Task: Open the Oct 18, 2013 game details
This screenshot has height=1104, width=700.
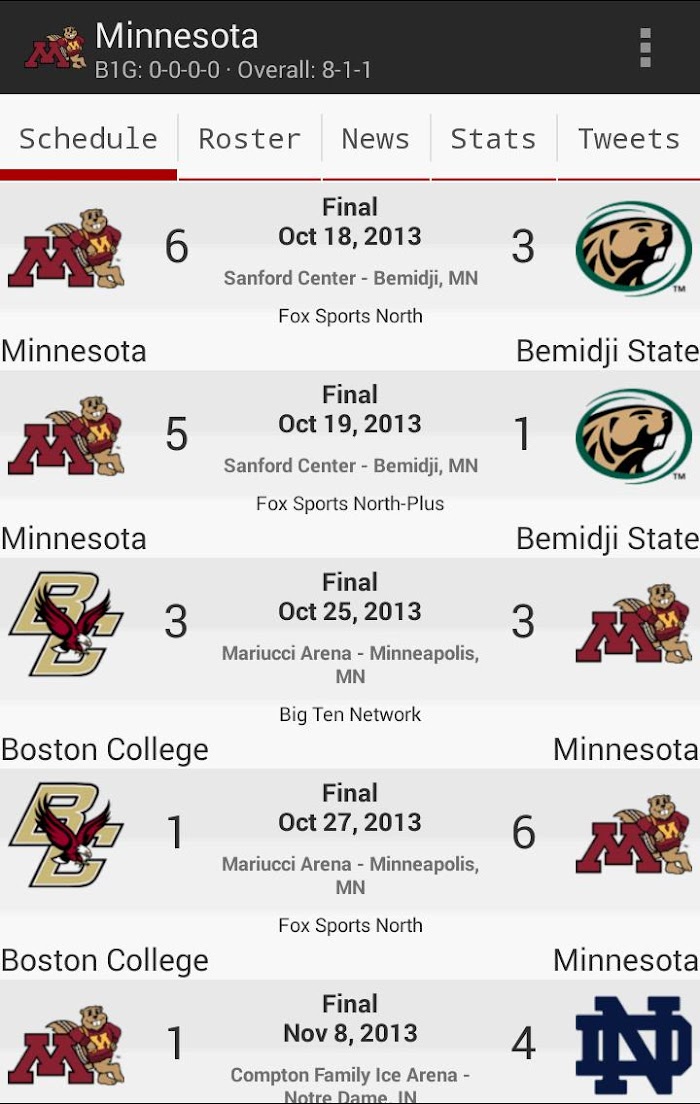Action: click(350, 237)
